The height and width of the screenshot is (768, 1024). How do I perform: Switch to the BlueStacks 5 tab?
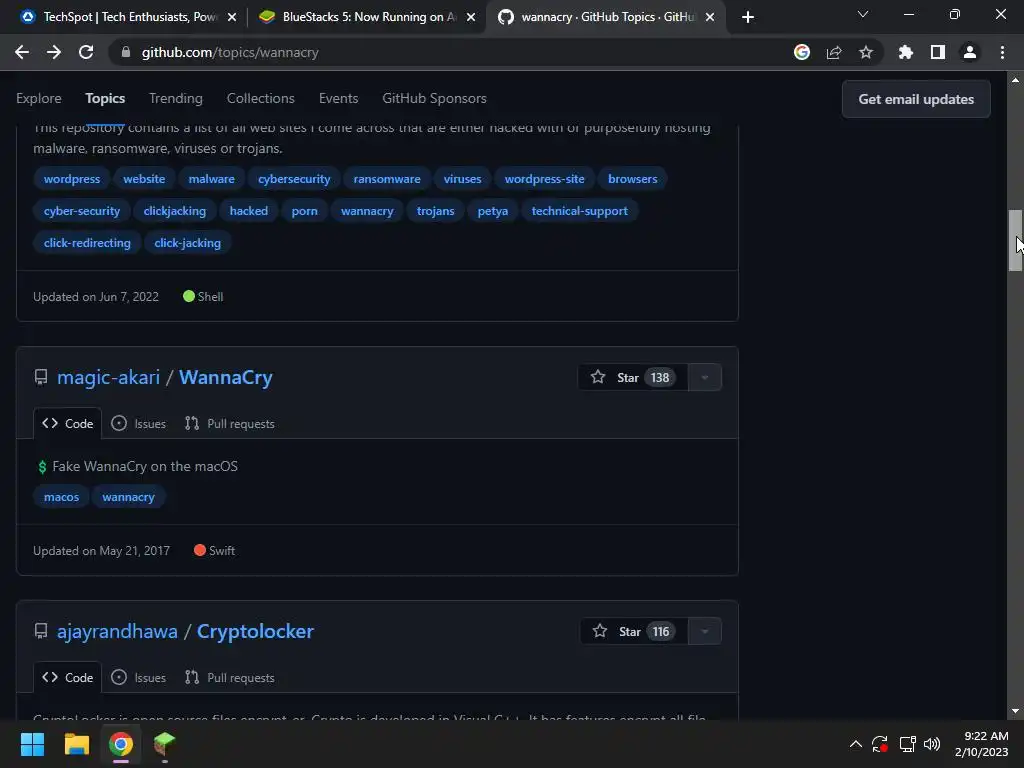[x=366, y=17]
